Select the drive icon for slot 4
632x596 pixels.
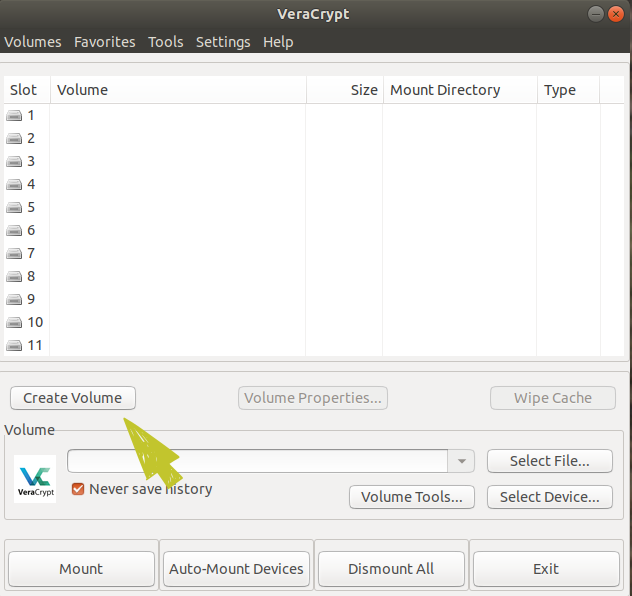[14, 185]
